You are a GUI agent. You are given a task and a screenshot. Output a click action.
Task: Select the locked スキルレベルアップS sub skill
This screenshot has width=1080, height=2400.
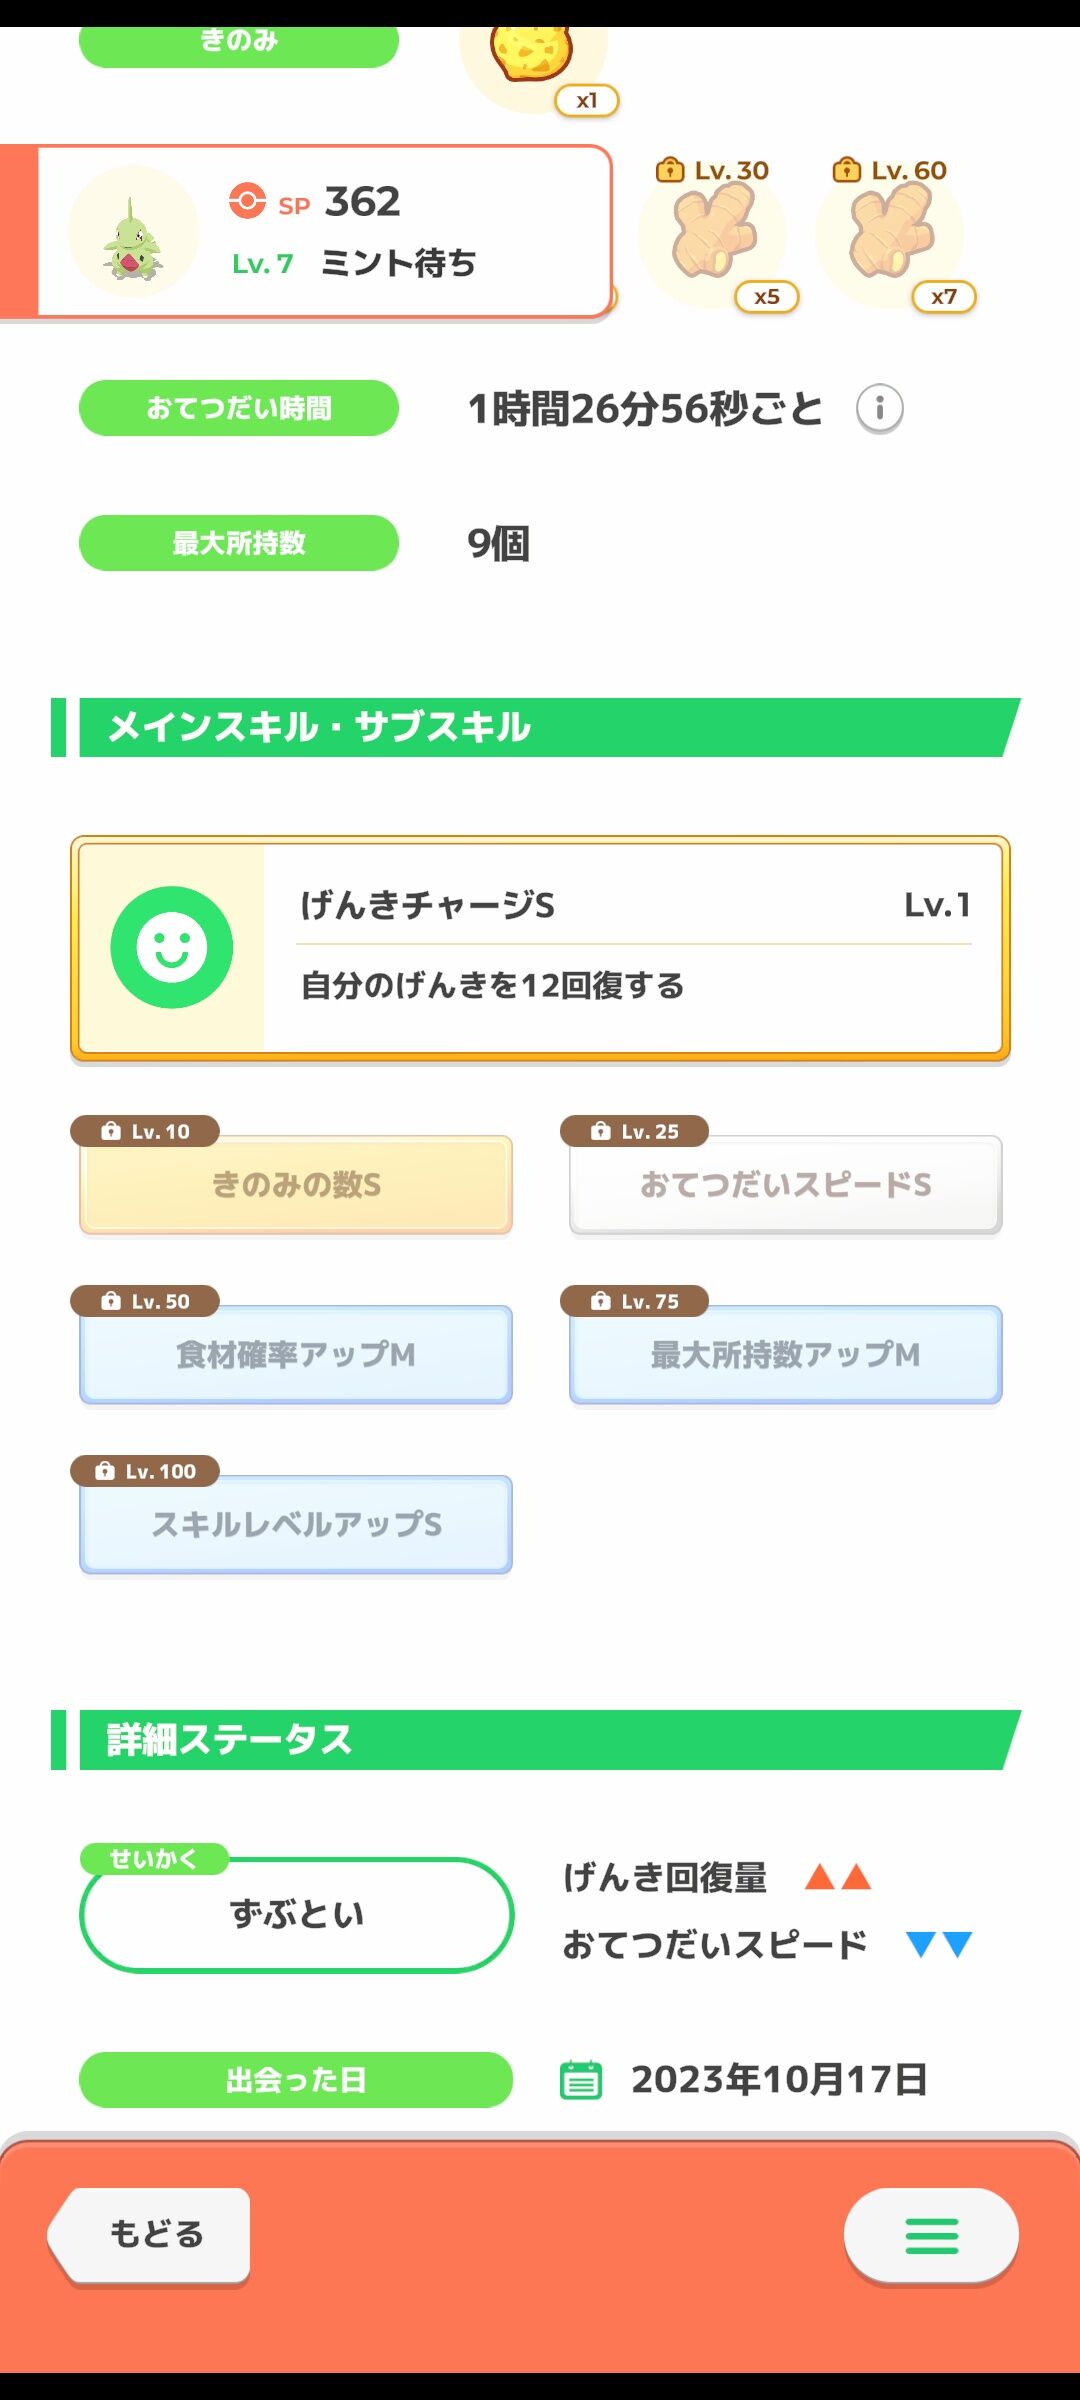coord(296,1525)
